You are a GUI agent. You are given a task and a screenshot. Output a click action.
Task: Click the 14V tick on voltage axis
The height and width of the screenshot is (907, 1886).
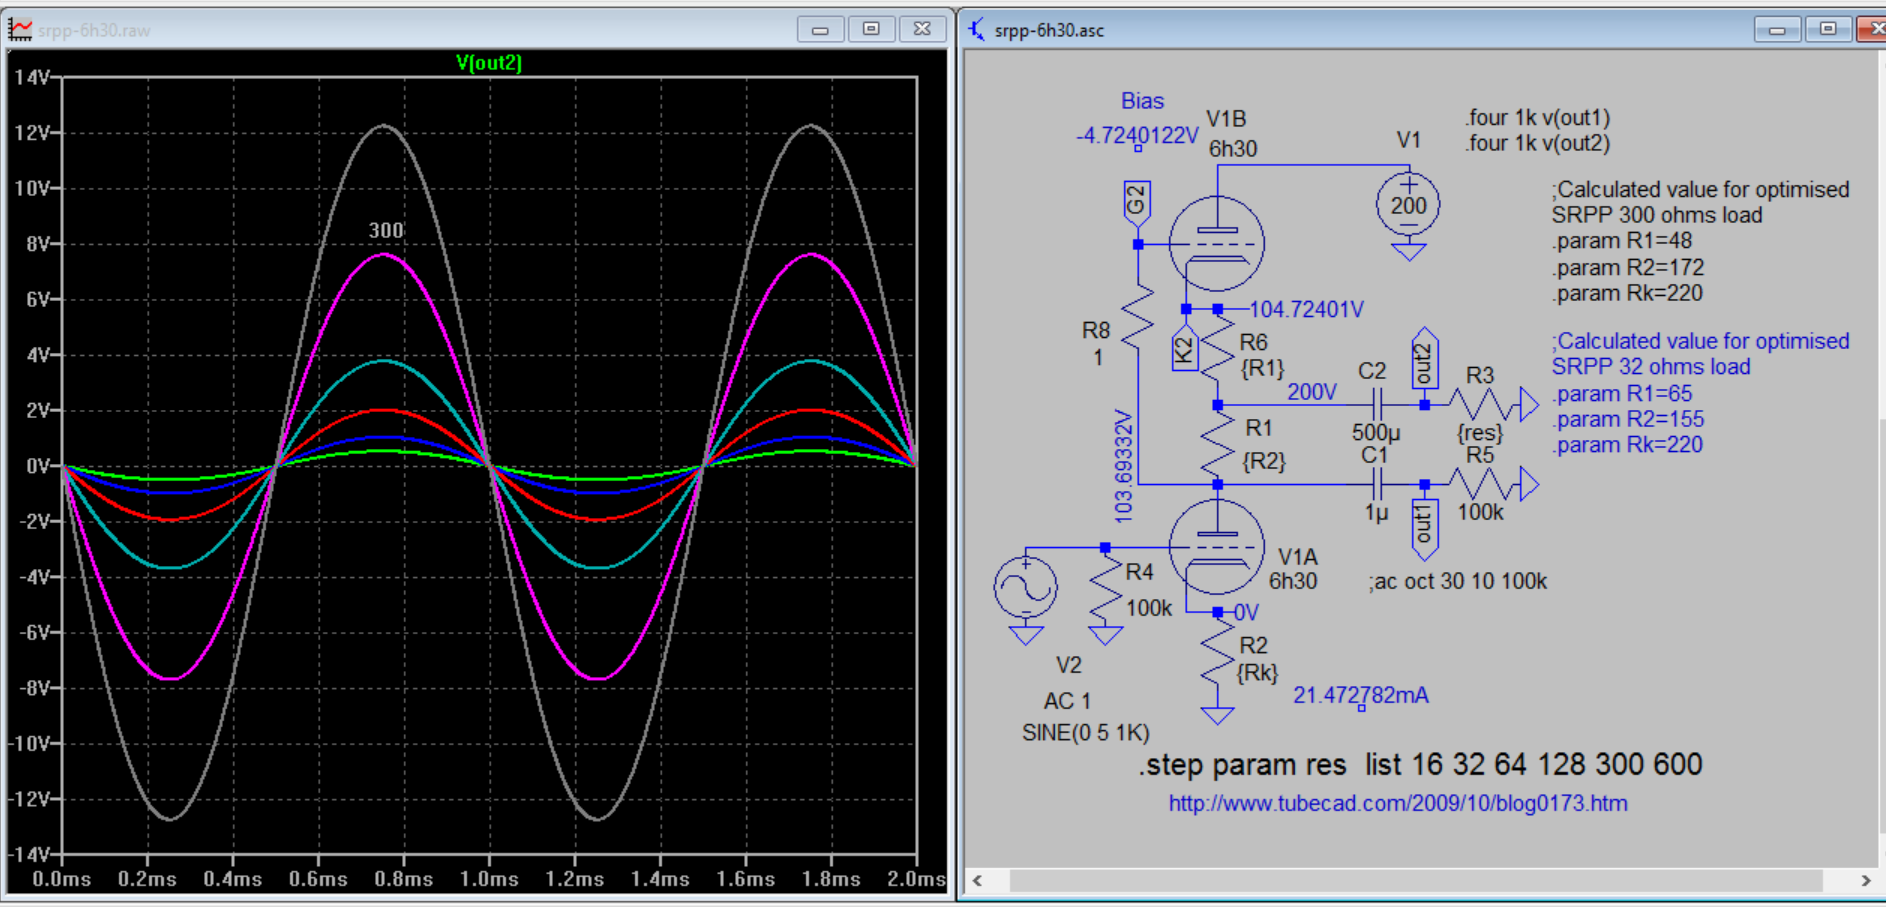(x=33, y=77)
